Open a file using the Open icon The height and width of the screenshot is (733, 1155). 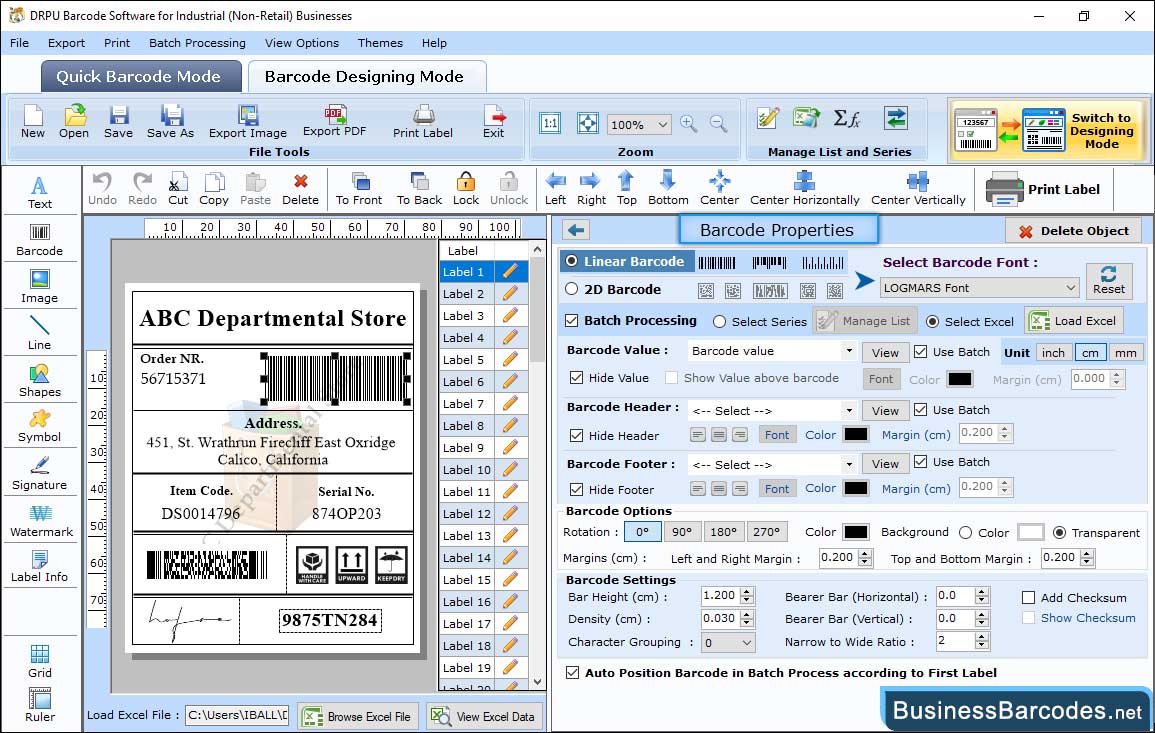coord(74,122)
